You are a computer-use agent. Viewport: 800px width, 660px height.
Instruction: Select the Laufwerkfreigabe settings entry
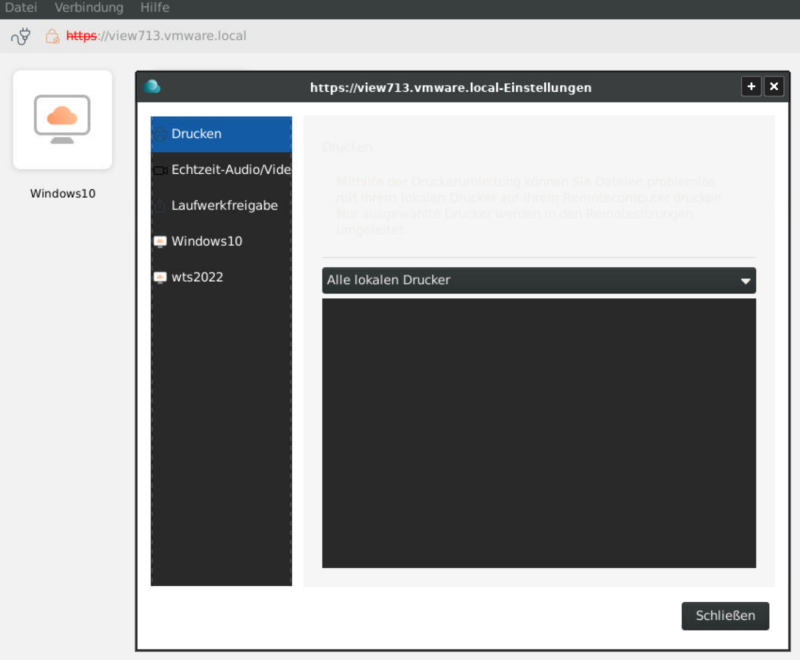[x=224, y=206]
